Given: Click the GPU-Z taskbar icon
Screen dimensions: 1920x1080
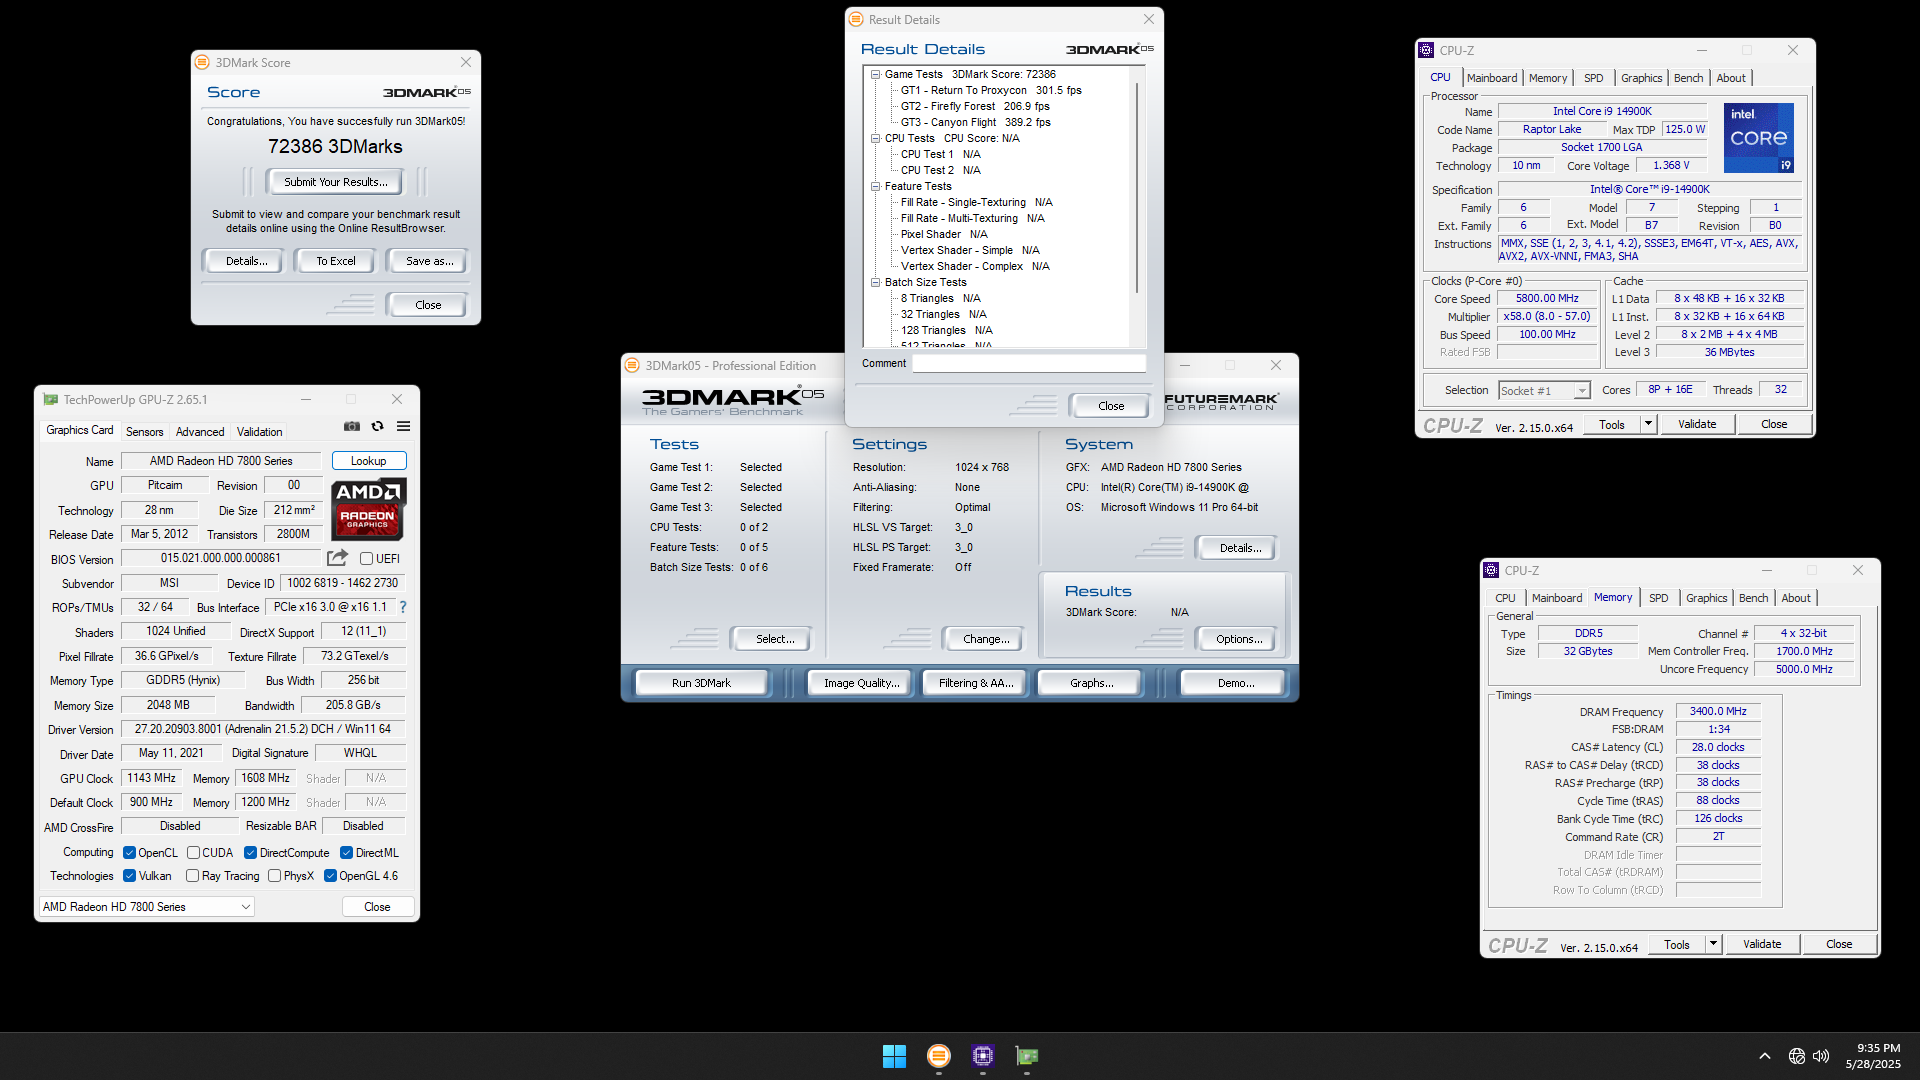Looking at the screenshot, I should (1027, 1056).
